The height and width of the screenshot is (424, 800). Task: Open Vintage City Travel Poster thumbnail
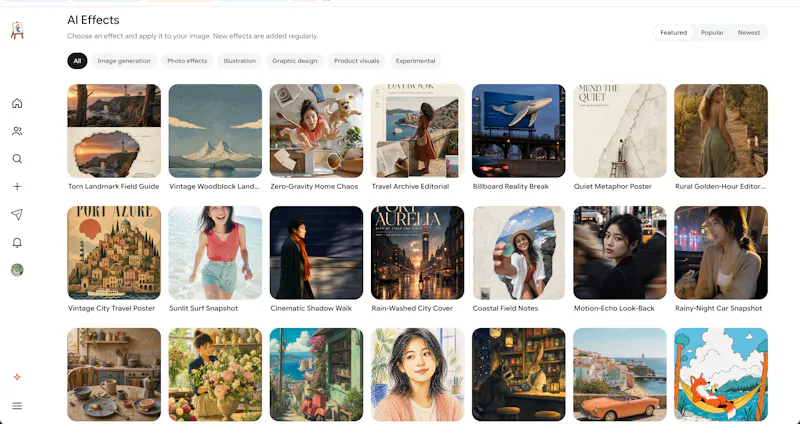click(x=114, y=253)
